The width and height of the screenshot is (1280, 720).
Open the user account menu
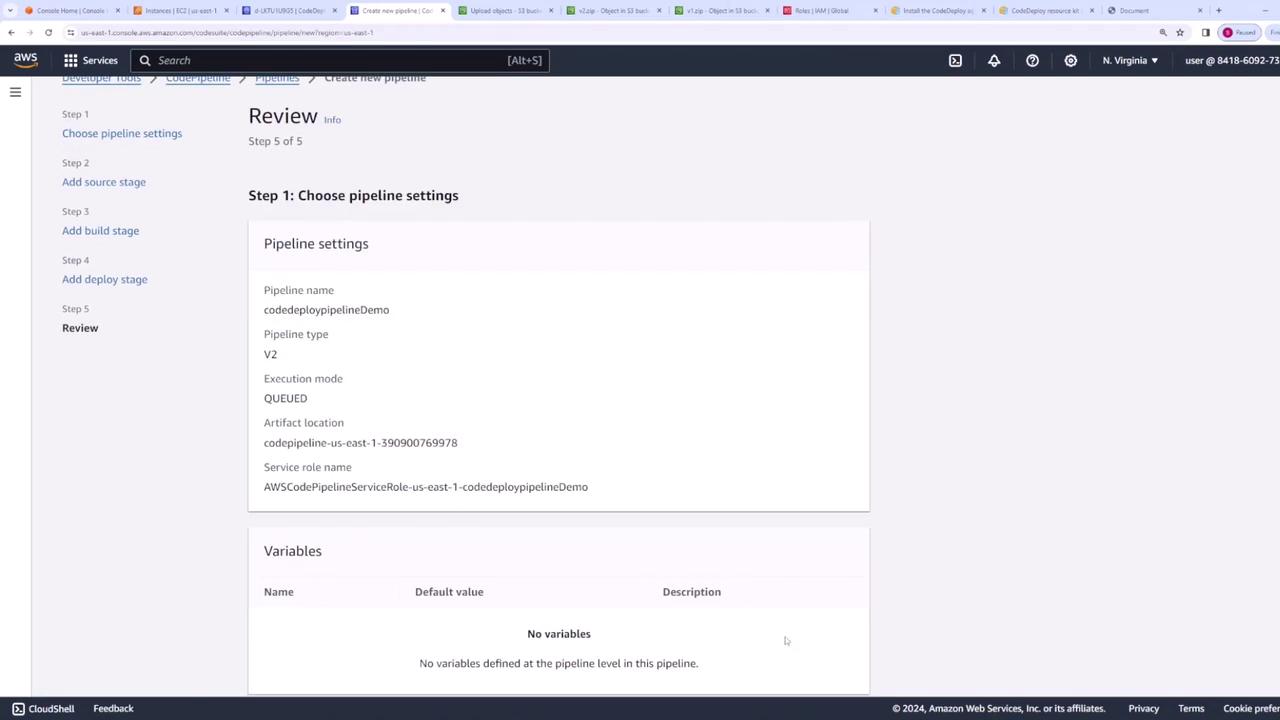coord(1232,60)
